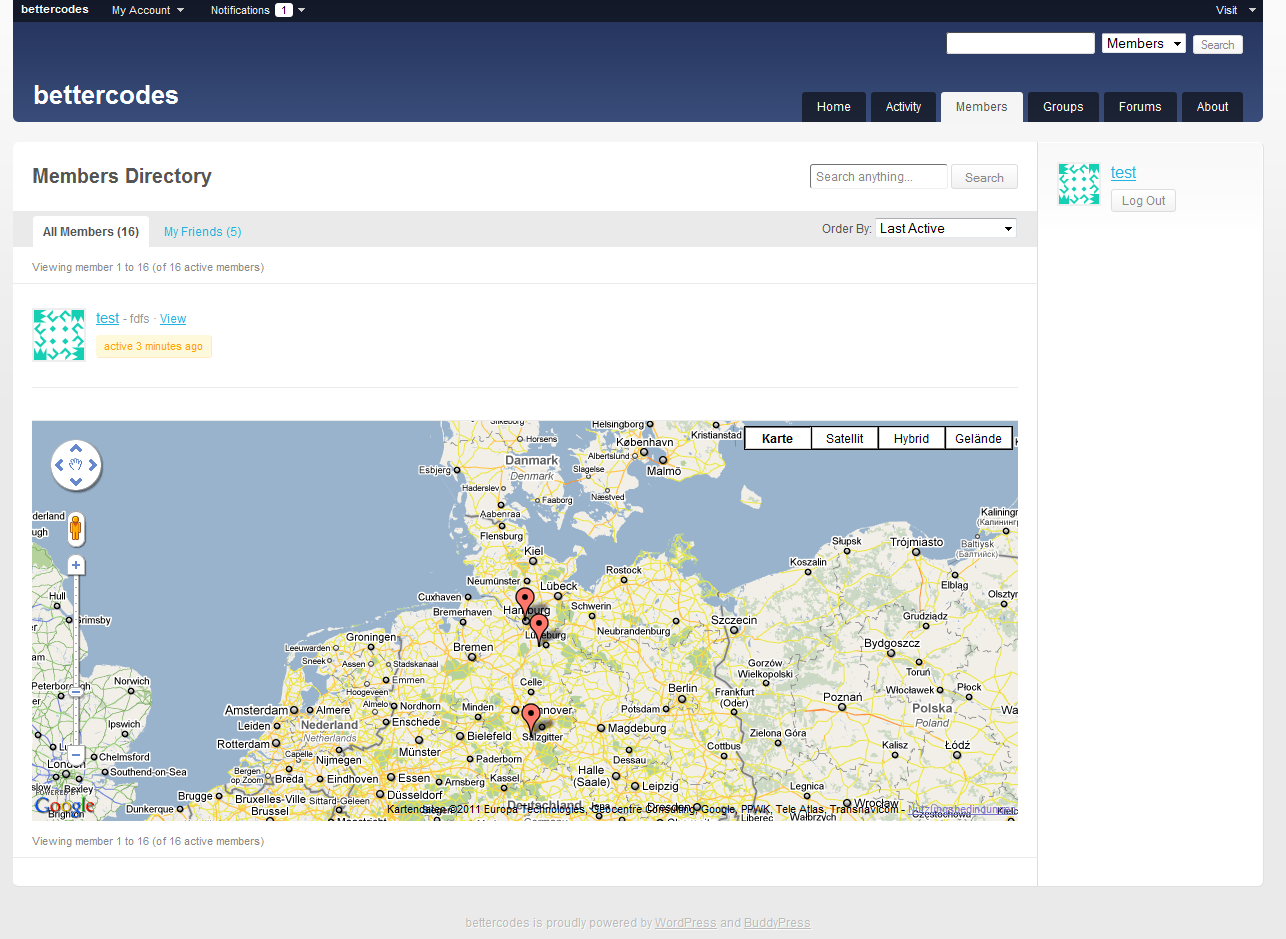
Task: Switch map type to Hybrid
Action: [911, 438]
